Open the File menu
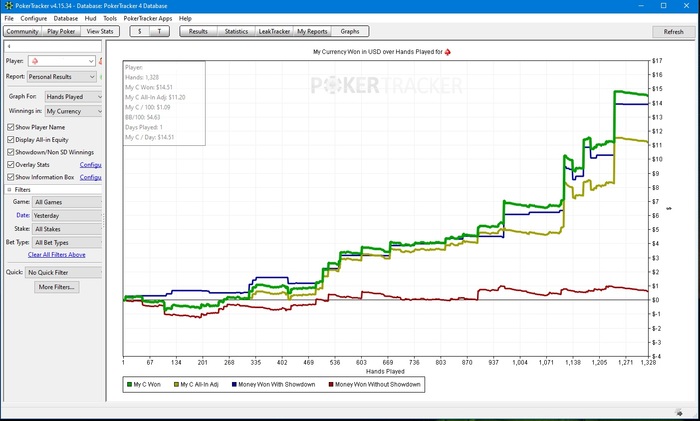The image size is (700, 421). click(9, 18)
